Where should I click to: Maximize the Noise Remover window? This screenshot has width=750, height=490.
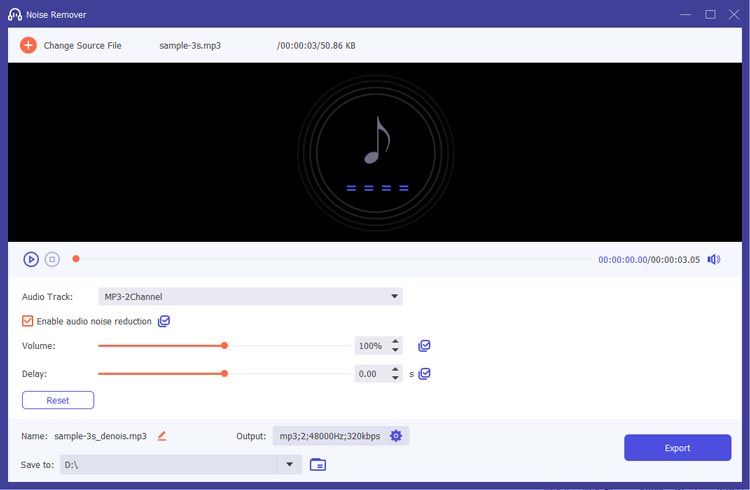[x=710, y=14]
